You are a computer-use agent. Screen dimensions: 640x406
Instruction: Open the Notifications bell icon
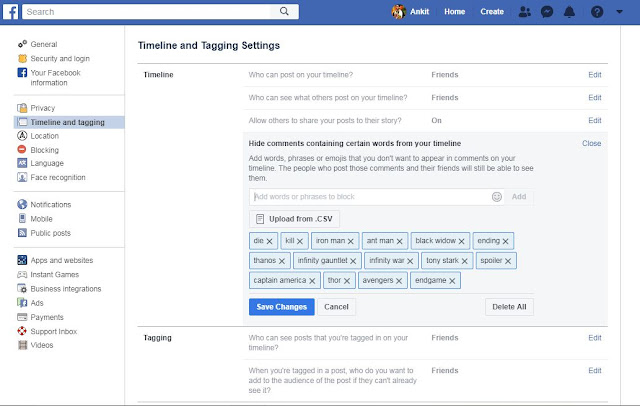click(x=569, y=12)
